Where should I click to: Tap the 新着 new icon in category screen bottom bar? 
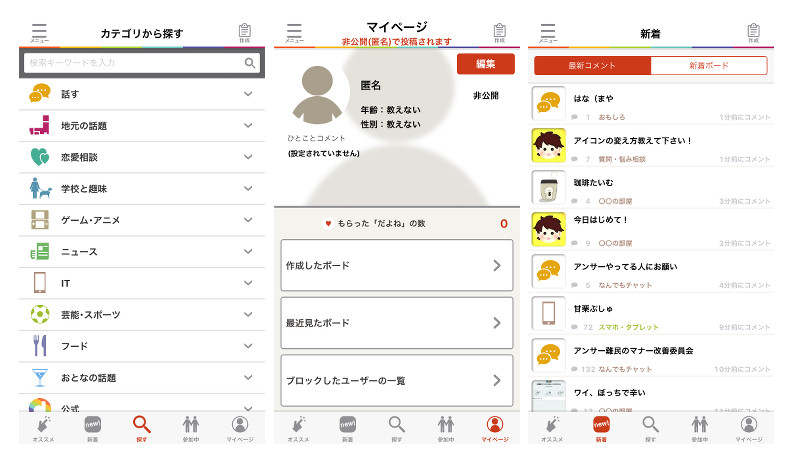point(92,424)
